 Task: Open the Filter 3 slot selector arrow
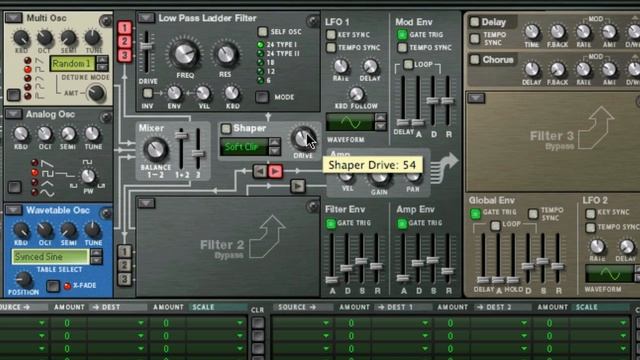click(476, 98)
